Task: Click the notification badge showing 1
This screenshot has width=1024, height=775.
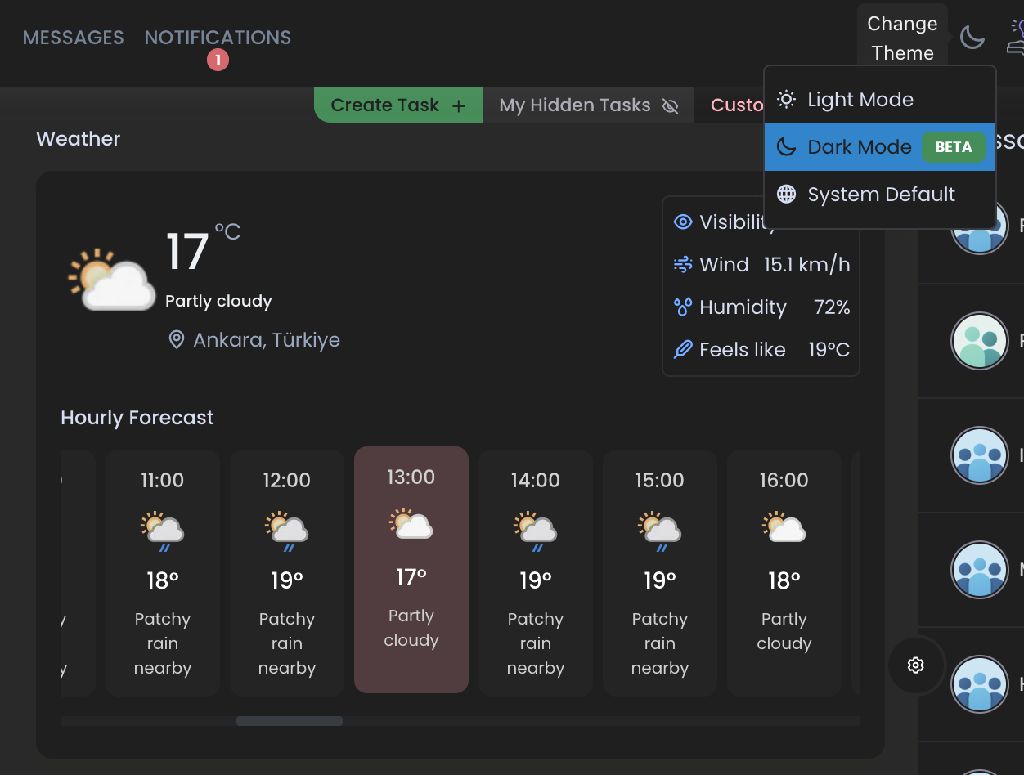Action: [x=218, y=61]
